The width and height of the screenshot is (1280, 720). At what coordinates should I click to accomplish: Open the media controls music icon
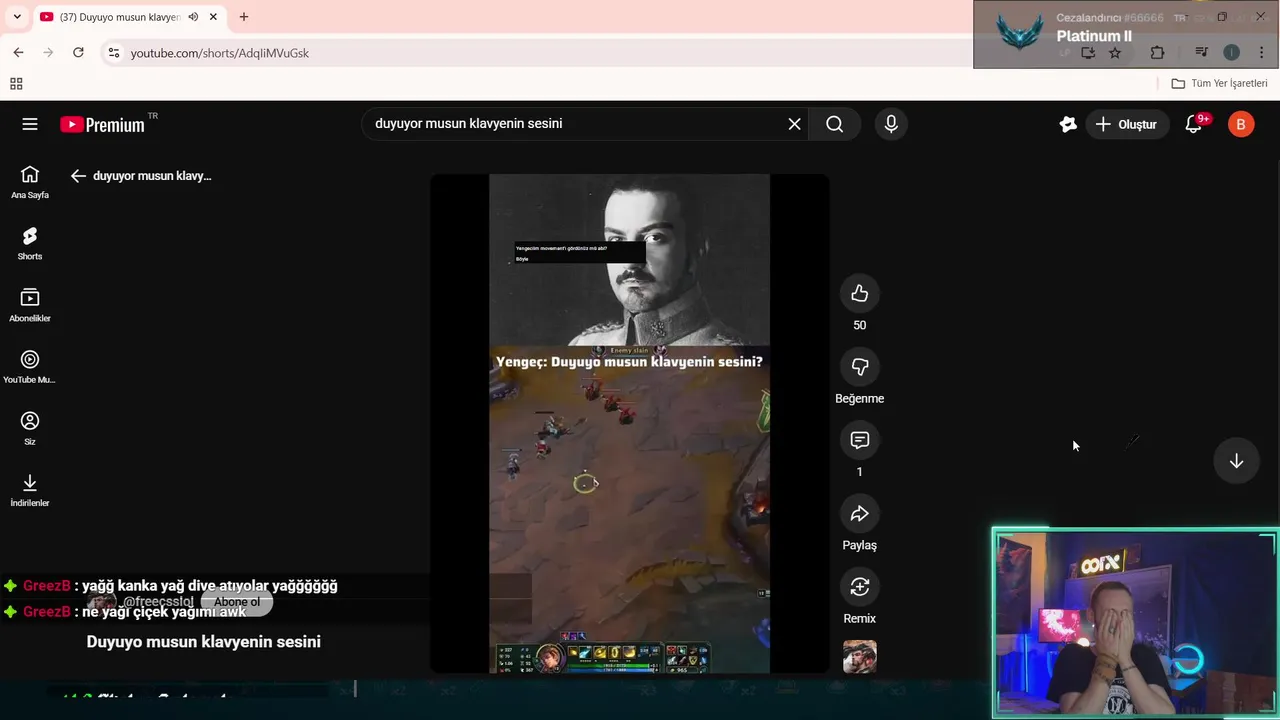[x=1201, y=52]
